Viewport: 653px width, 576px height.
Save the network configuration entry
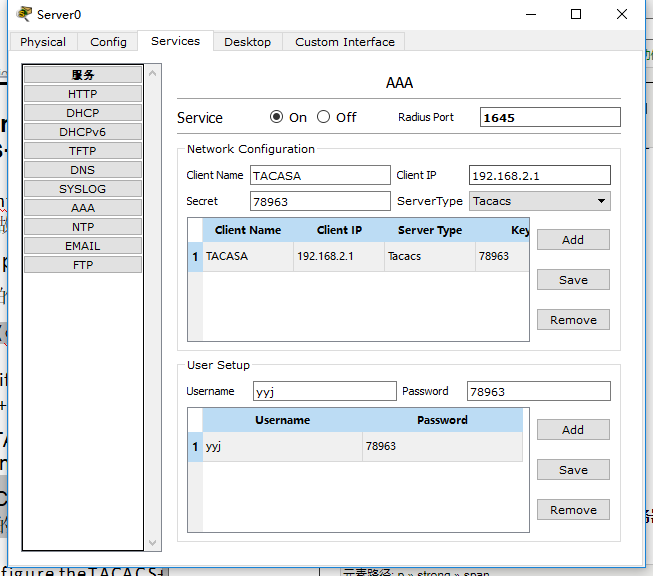573,280
